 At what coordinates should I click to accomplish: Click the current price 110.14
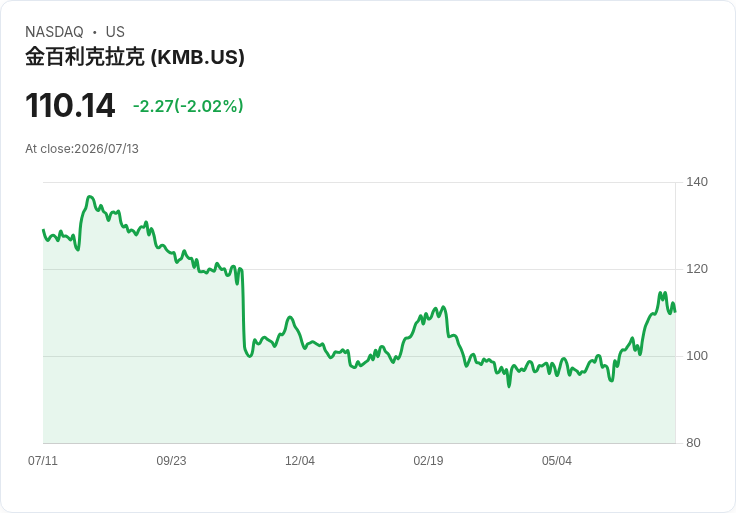click(70, 105)
